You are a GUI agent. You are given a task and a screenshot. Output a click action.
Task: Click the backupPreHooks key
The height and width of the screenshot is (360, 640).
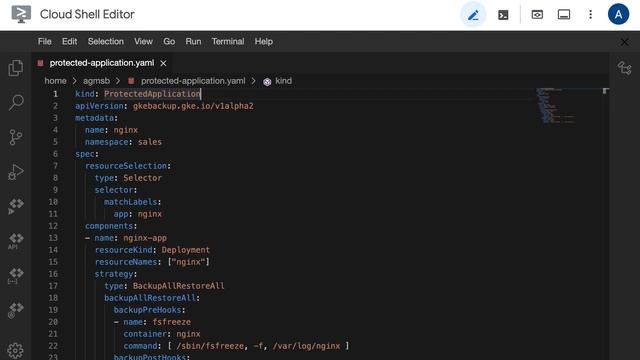(147, 310)
